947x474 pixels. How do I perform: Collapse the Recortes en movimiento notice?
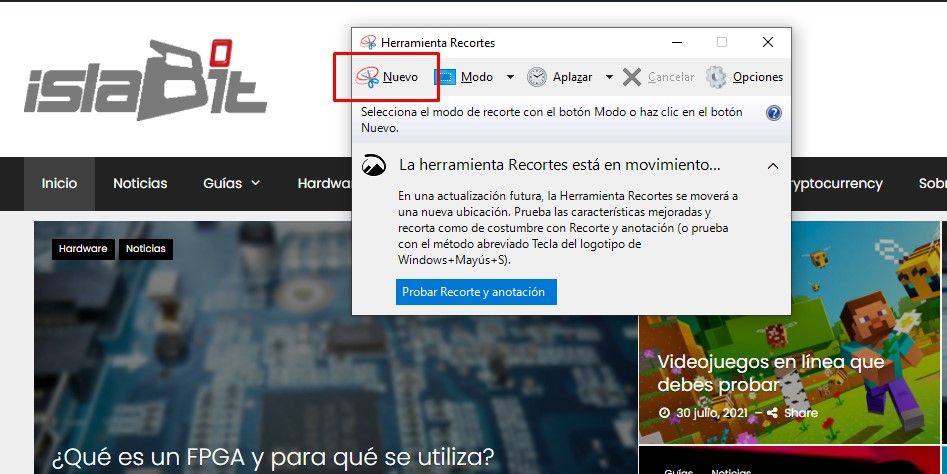click(x=772, y=165)
